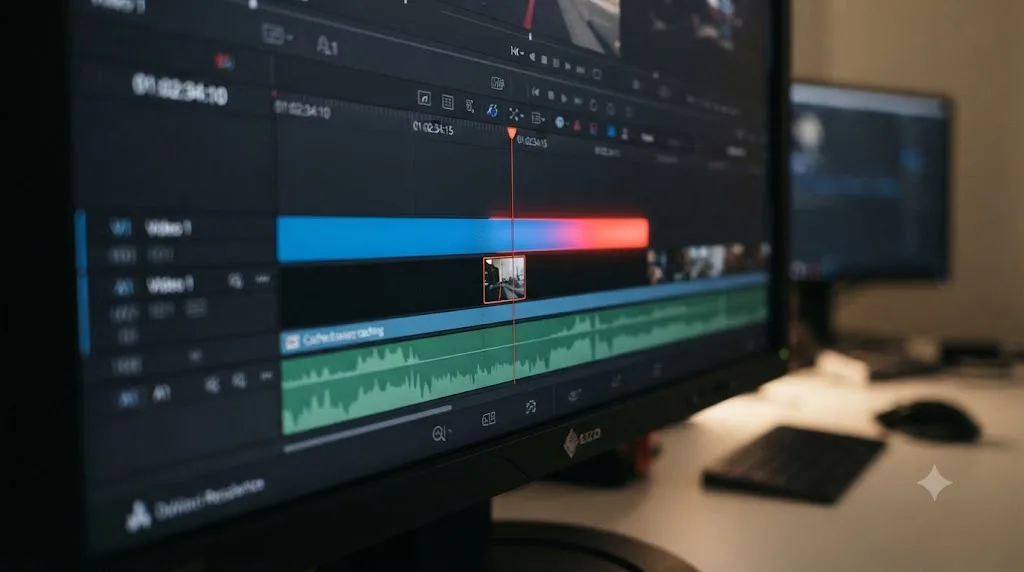1024x572 pixels.
Task: Click the red indicator icon above the timecode
Action: (224, 61)
